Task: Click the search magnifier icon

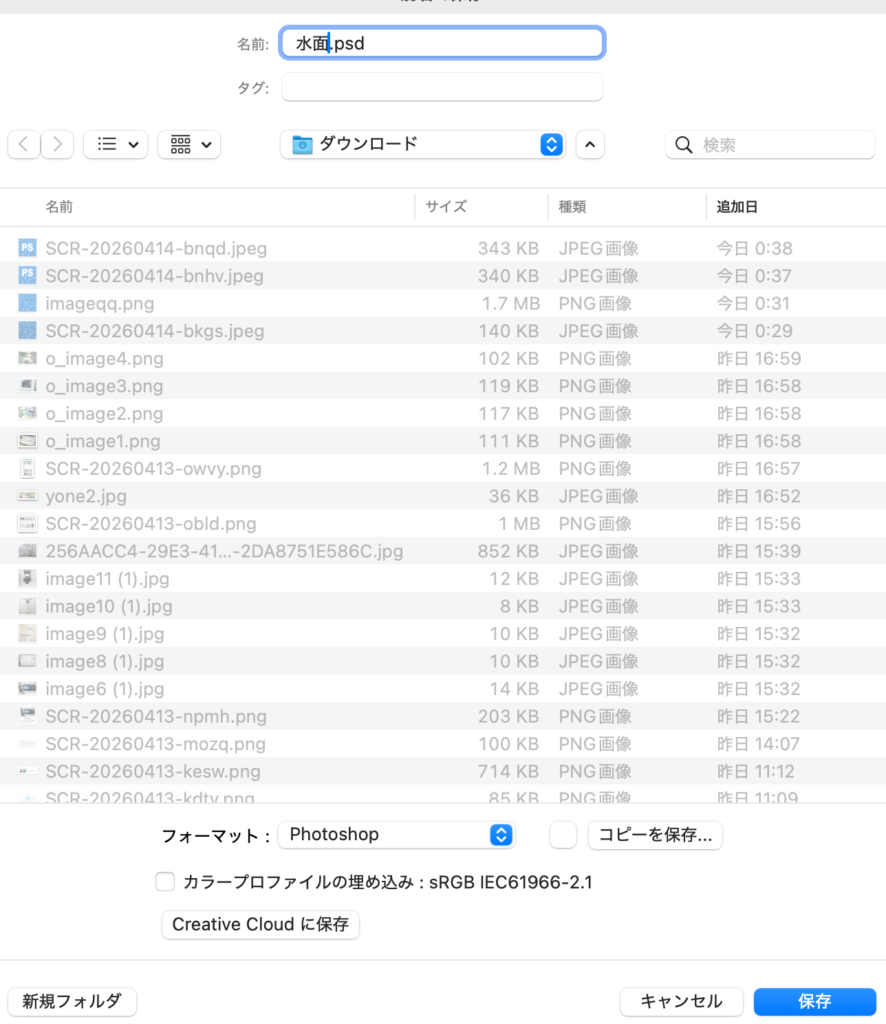Action: (684, 145)
